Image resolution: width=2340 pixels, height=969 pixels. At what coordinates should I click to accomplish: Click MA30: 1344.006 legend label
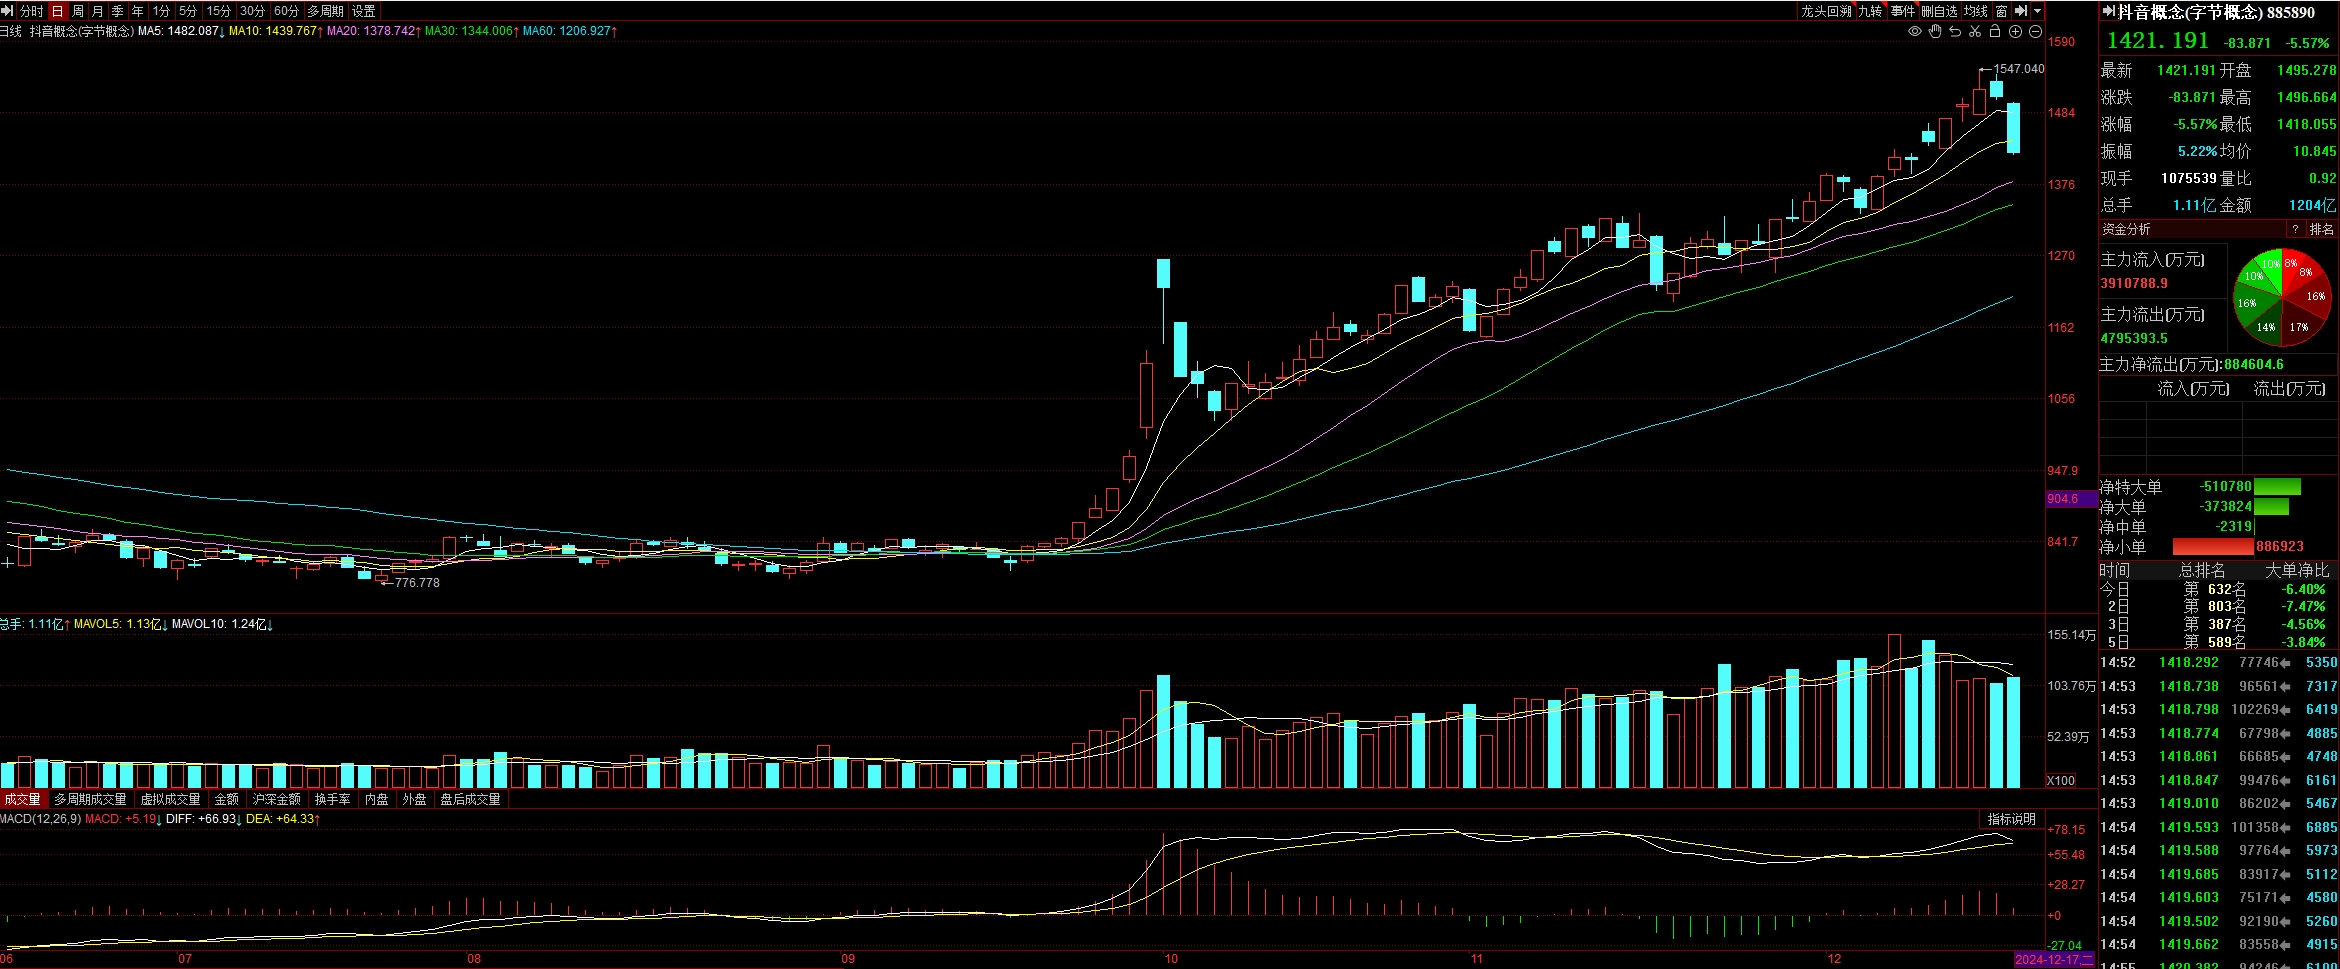pyautogui.click(x=472, y=31)
